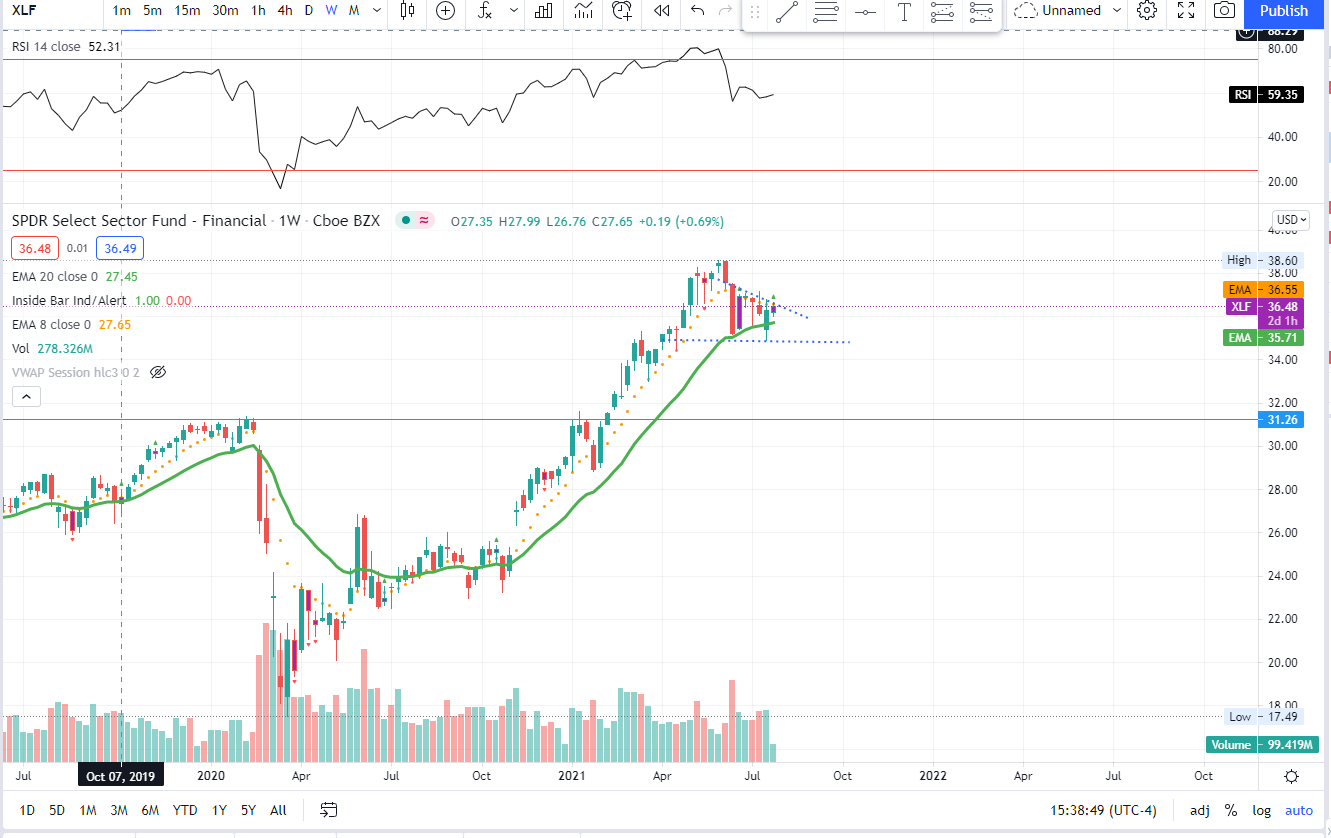Select the 5D date range
The image size is (1331, 838).
pos(57,810)
